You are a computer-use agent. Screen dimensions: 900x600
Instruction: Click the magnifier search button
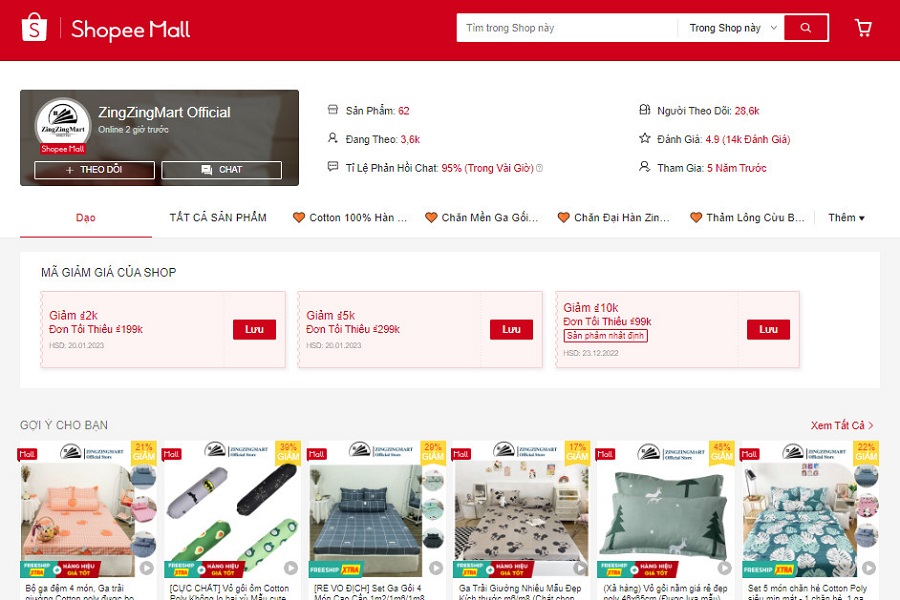pos(806,28)
